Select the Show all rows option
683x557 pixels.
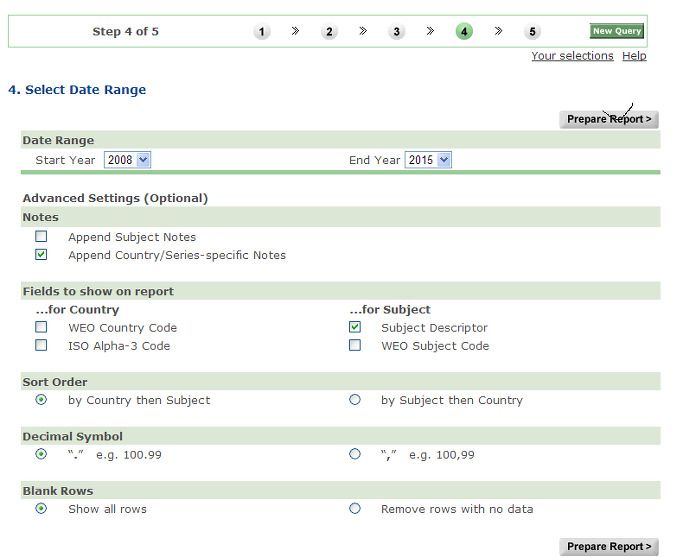(41, 508)
